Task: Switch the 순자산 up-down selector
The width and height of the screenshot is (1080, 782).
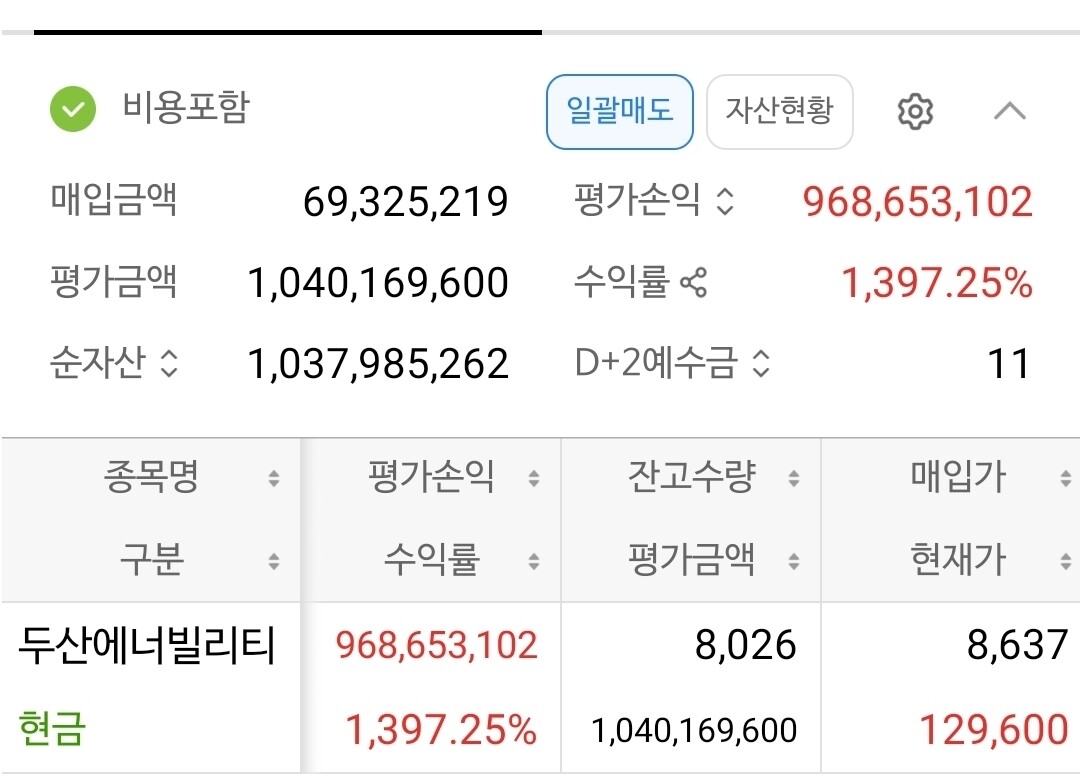Action: pos(169,363)
